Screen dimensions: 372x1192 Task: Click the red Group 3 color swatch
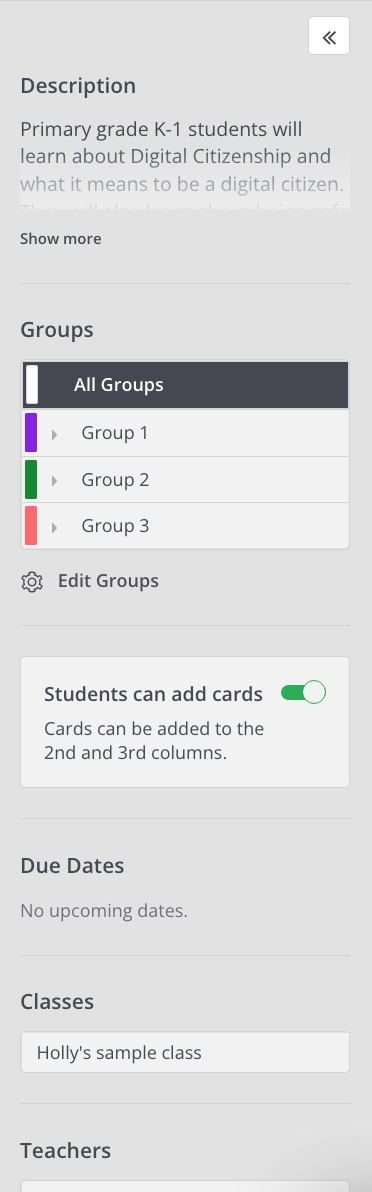[x=31, y=526]
